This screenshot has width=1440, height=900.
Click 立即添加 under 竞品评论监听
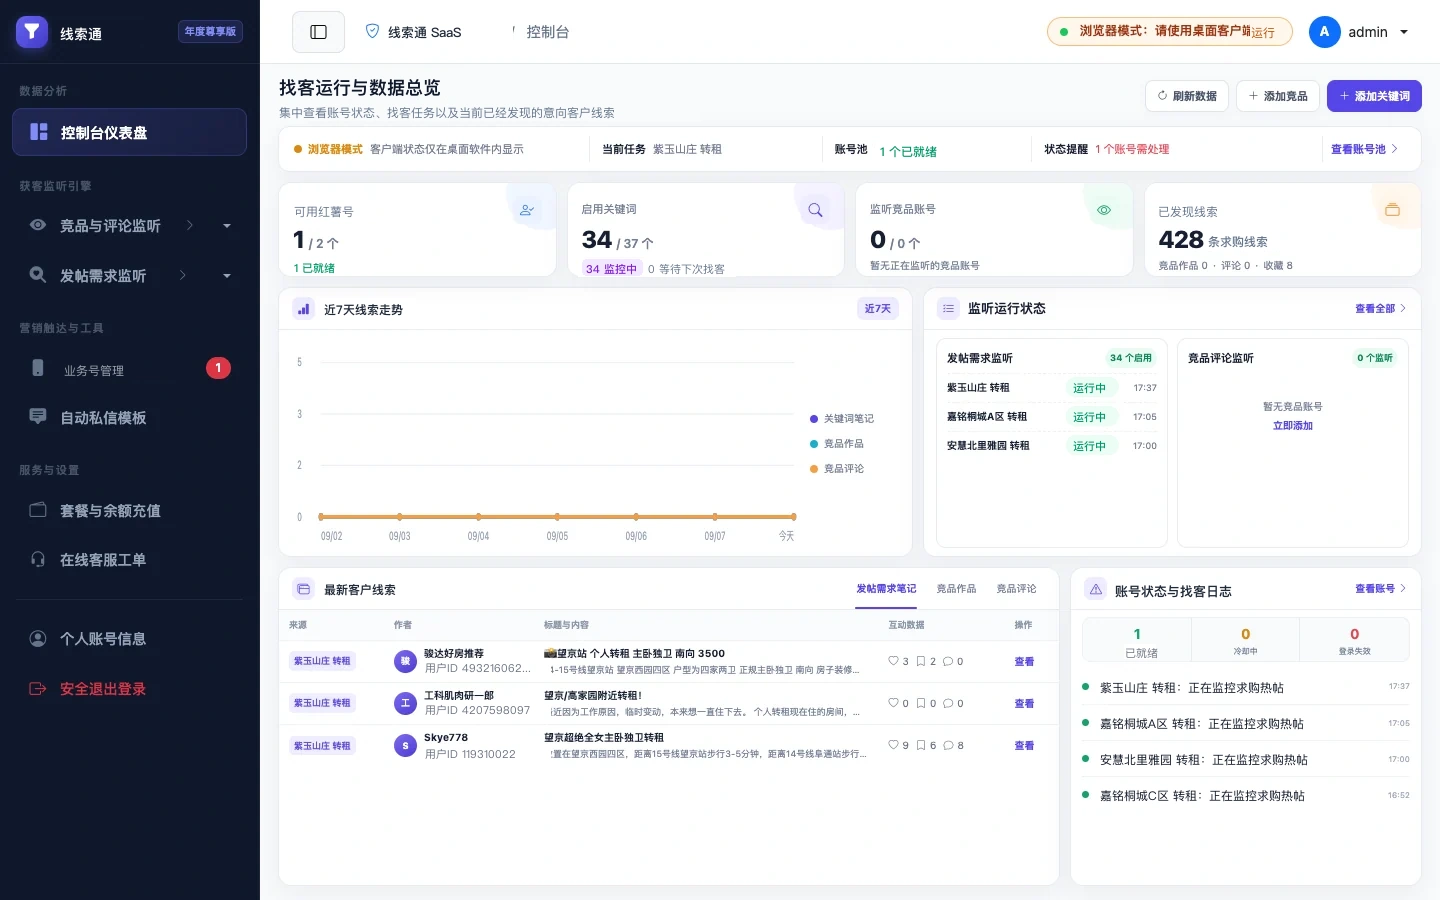click(1293, 426)
